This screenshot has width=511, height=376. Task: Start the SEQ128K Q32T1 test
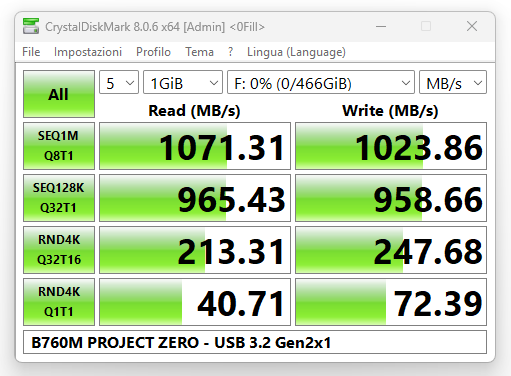pos(59,198)
